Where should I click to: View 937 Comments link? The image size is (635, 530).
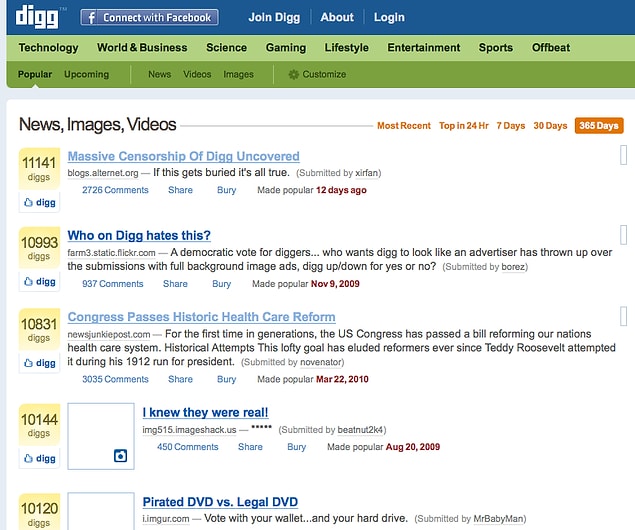(x=113, y=284)
